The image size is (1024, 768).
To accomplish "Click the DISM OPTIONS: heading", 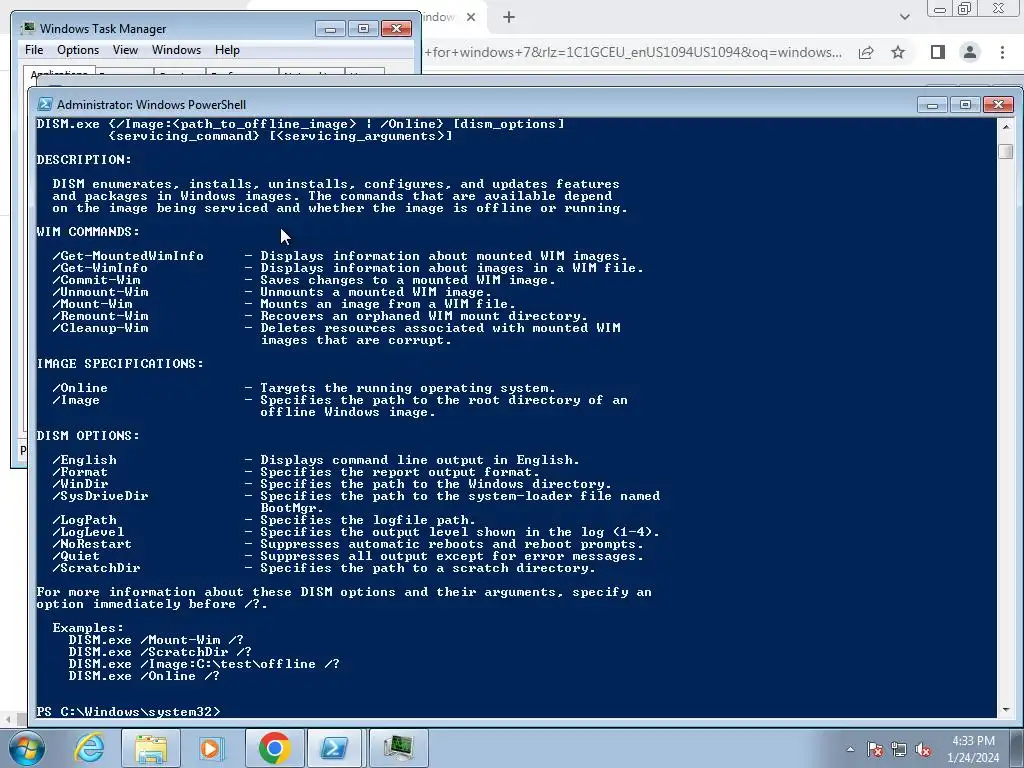I will (x=88, y=436).
